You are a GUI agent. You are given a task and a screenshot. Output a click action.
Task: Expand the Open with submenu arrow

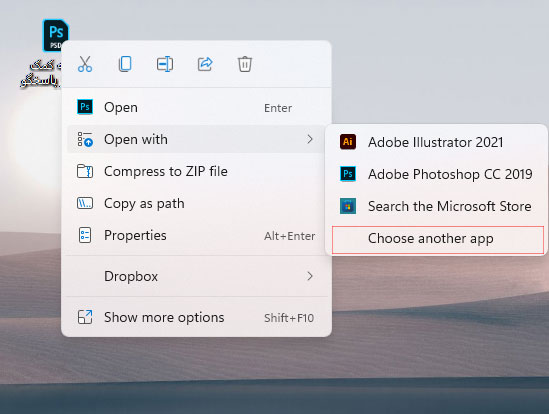pos(310,139)
